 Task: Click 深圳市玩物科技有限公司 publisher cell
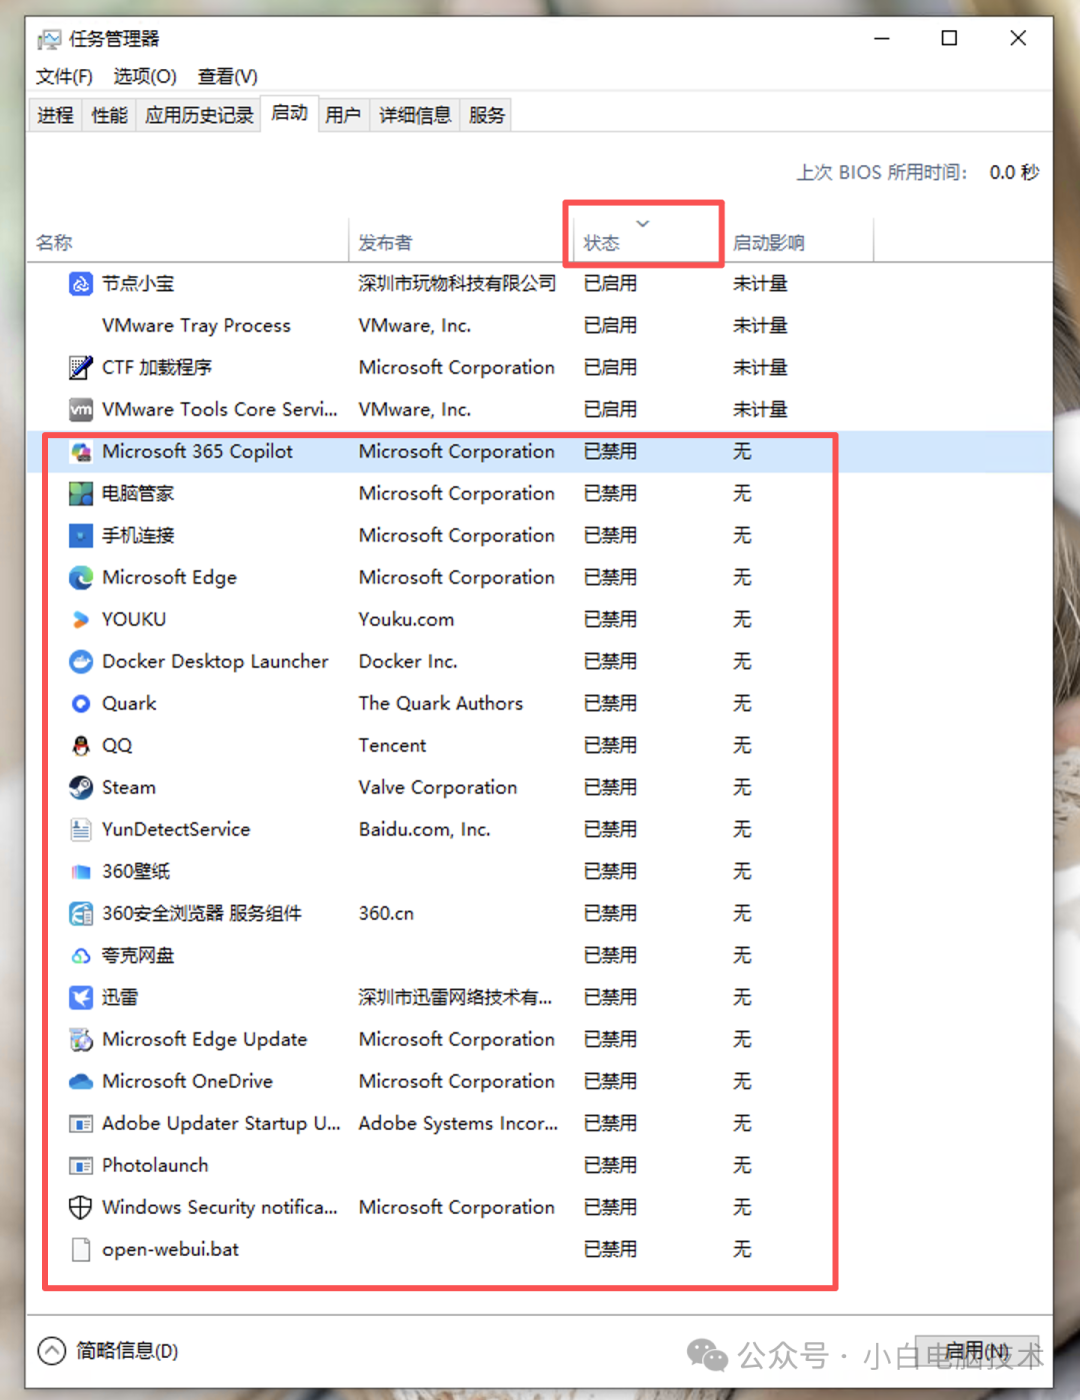457,284
